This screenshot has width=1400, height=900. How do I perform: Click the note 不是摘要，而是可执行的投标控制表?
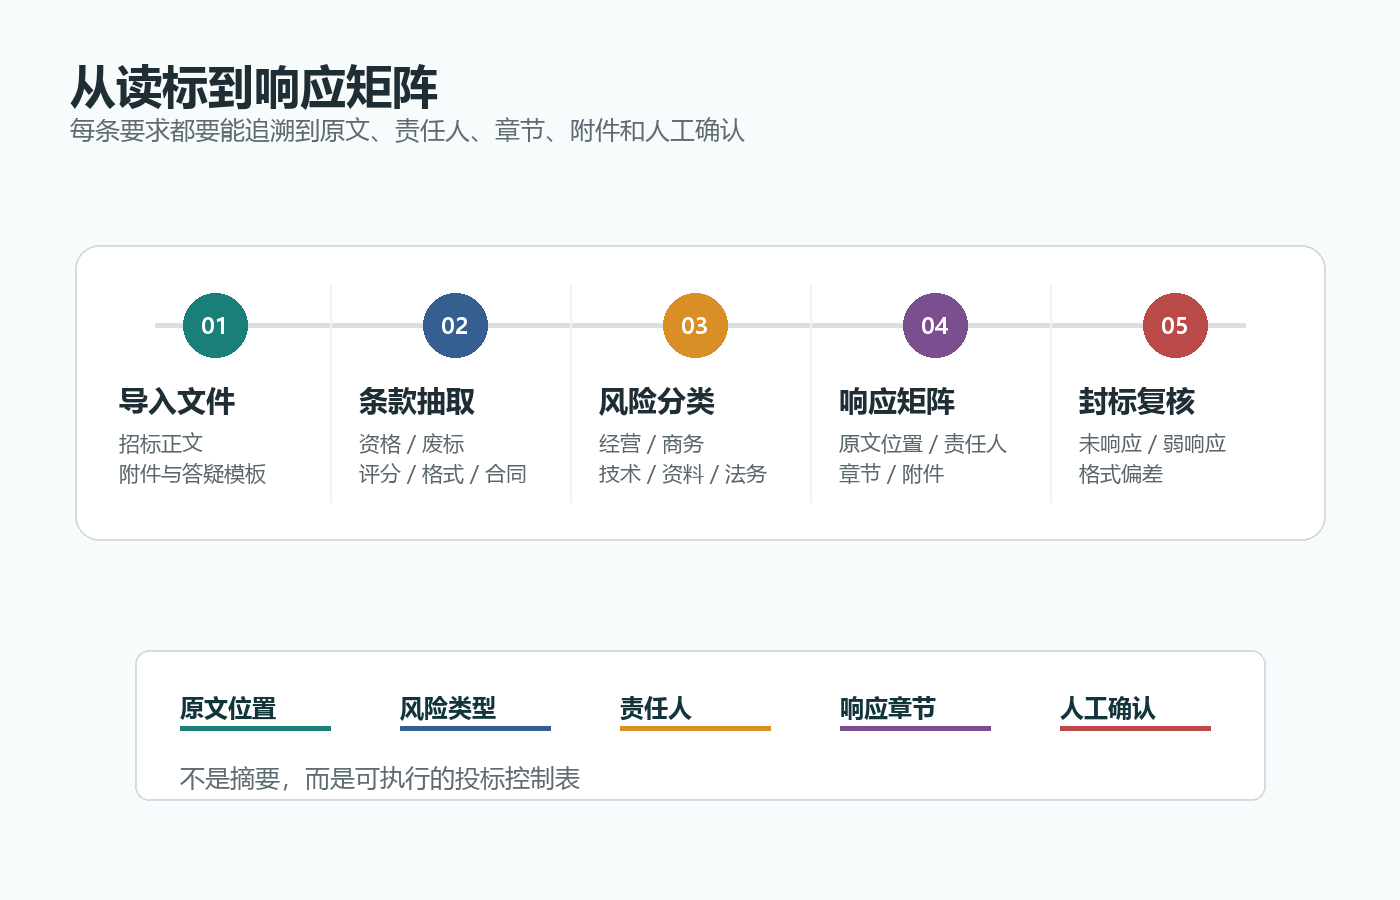pyautogui.click(x=380, y=779)
